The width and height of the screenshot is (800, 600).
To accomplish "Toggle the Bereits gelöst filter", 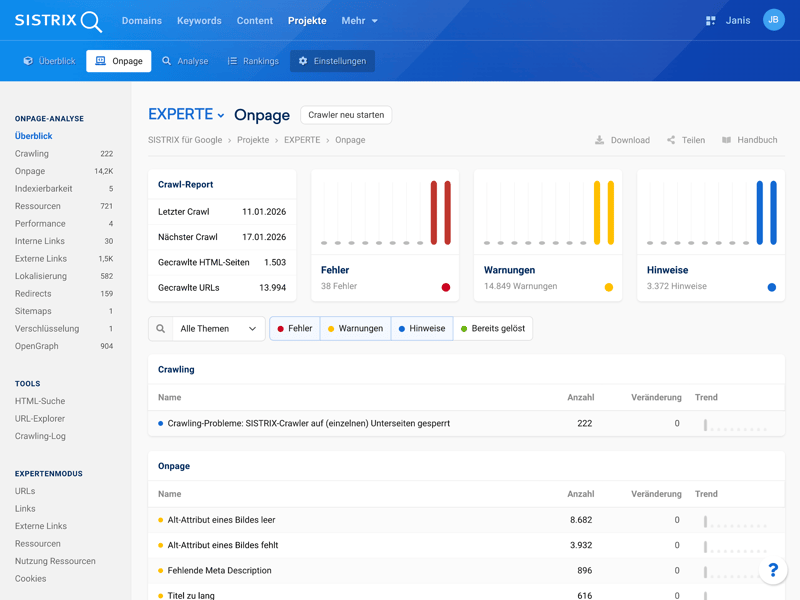I will [492, 328].
